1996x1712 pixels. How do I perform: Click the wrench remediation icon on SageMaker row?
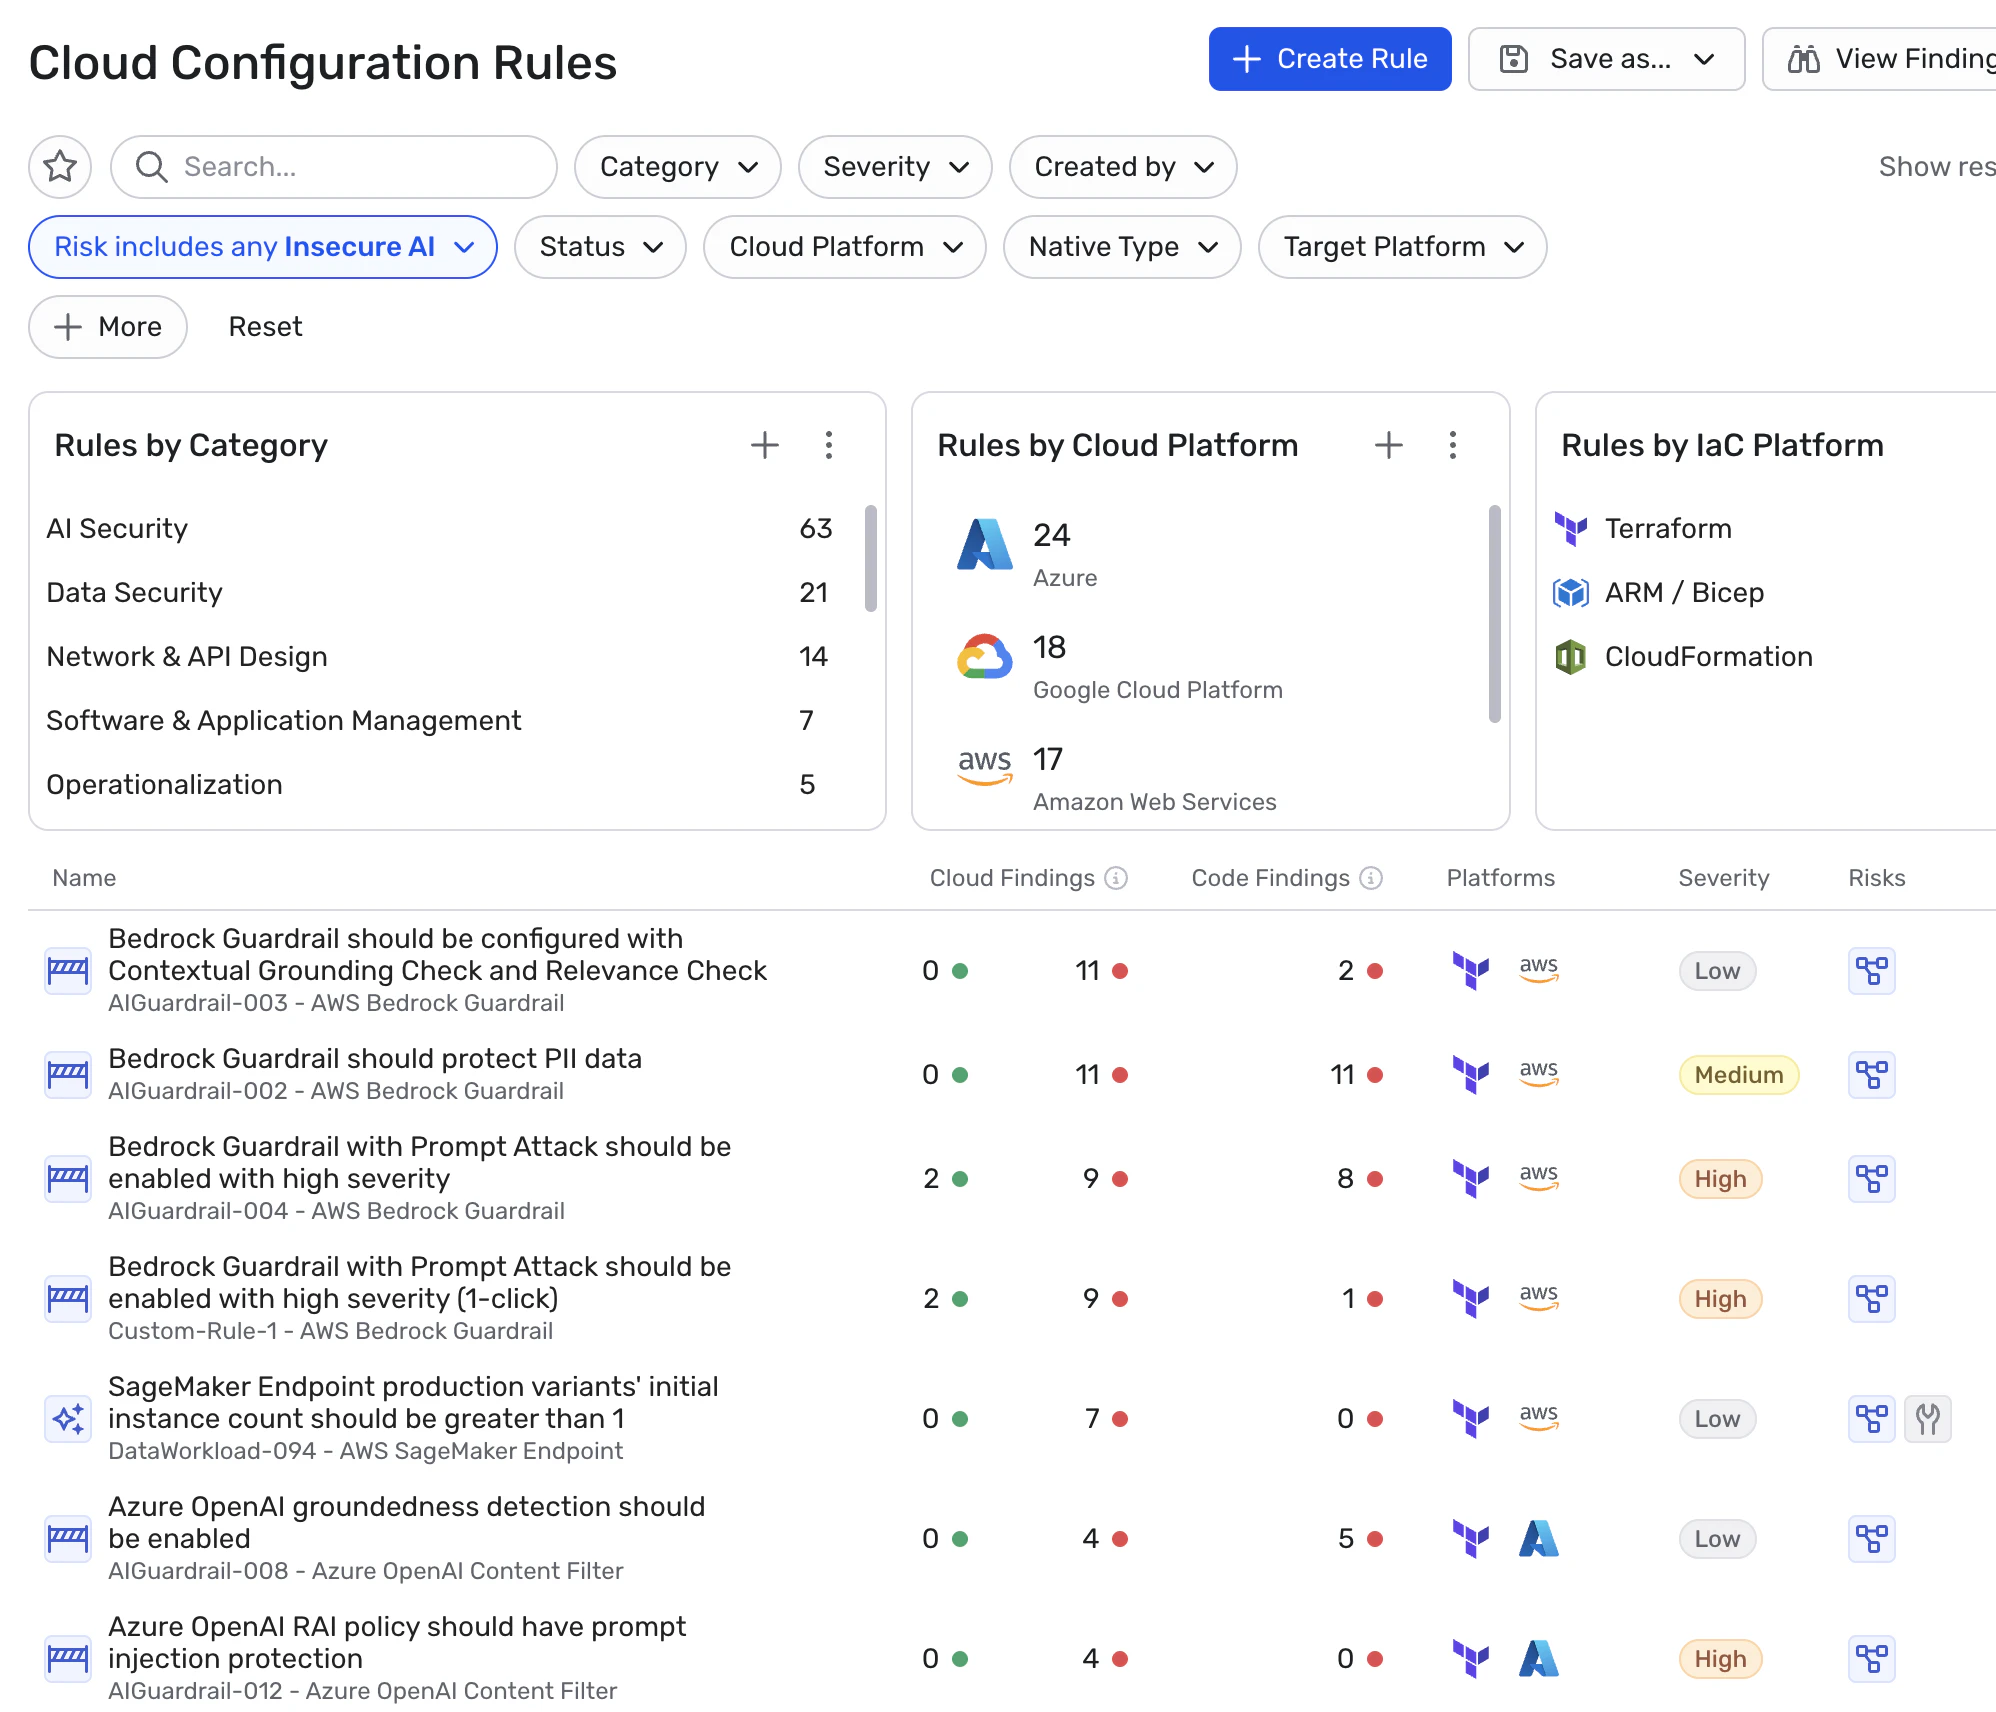pyautogui.click(x=1927, y=1418)
